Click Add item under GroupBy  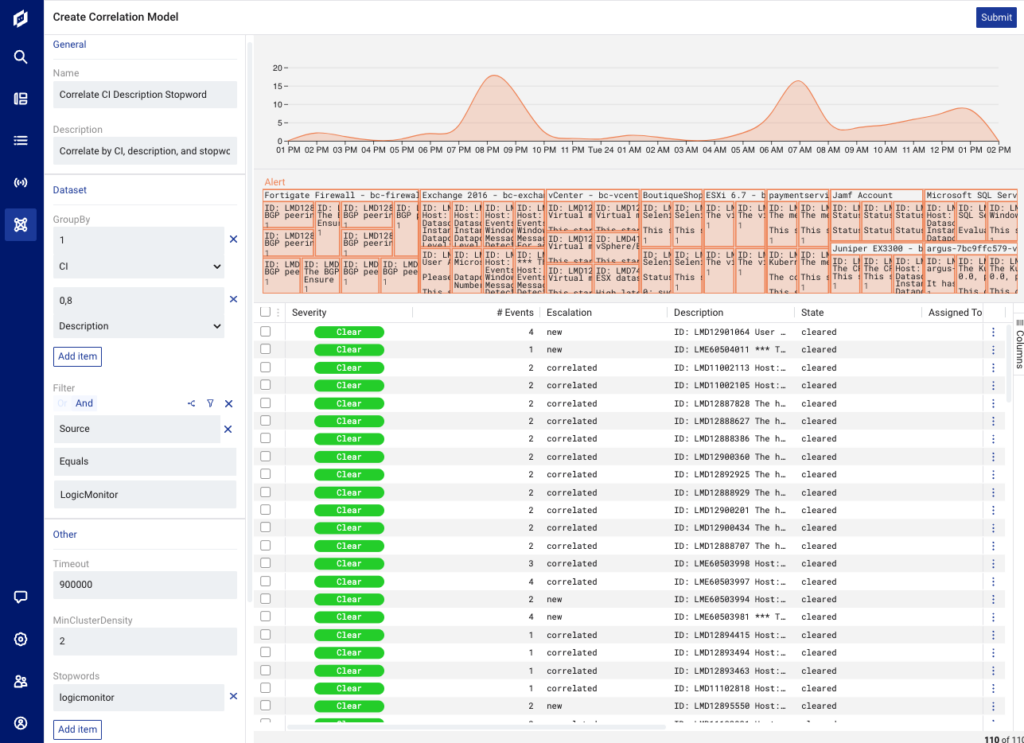78,356
